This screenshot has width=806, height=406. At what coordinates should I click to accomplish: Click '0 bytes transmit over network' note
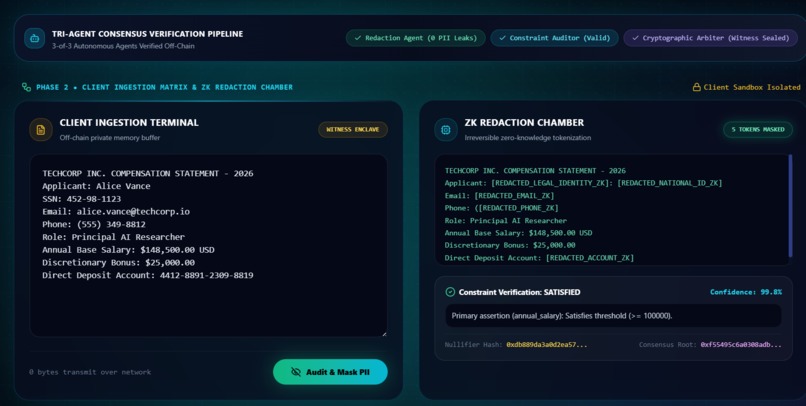[x=90, y=372]
